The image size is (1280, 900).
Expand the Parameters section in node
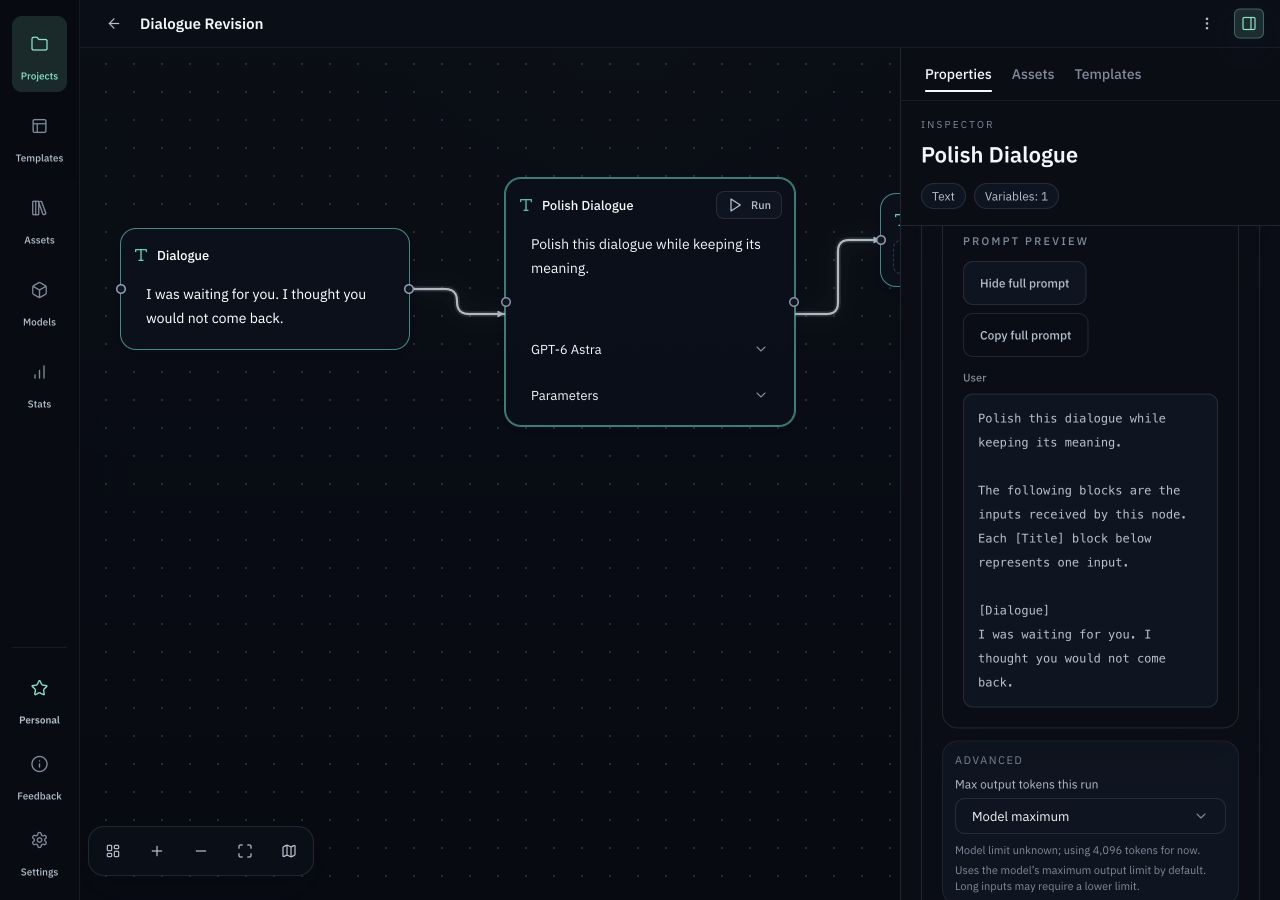point(649,395)
